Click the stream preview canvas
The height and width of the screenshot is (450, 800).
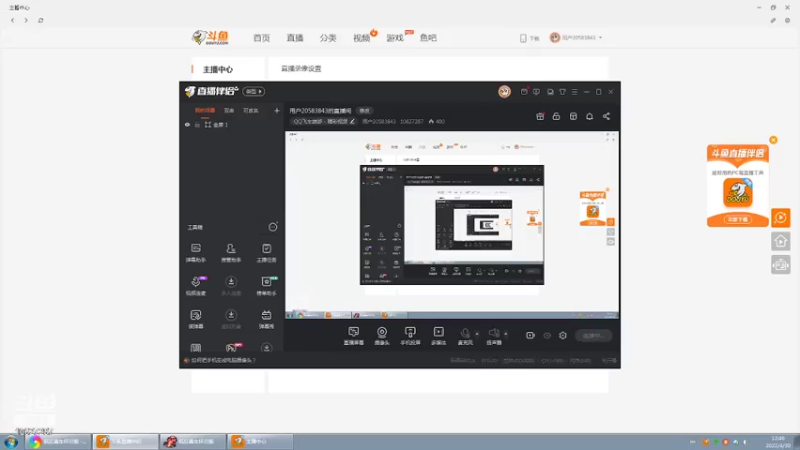[452, 225]
